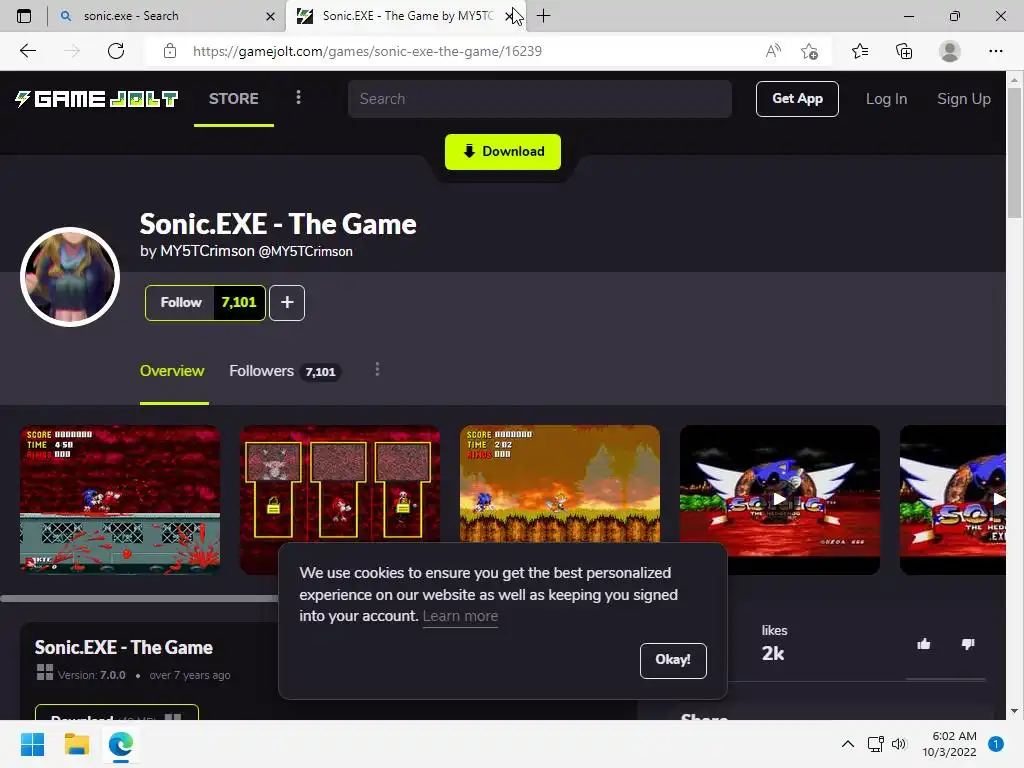Follow the Sonic.EXE game
This screenshot has width=1024, height=768.
pos(181,302)
